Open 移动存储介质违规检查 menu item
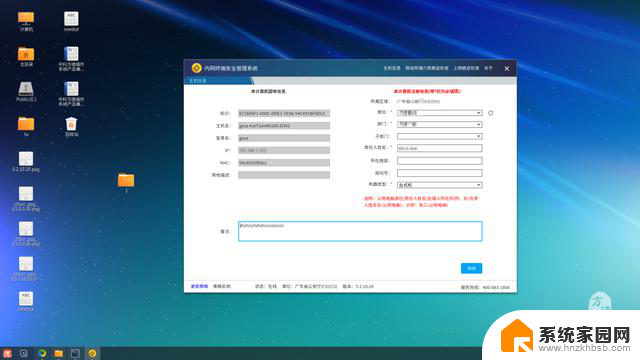Viewport: 640px width, 360px height. (x=427, y=68)
